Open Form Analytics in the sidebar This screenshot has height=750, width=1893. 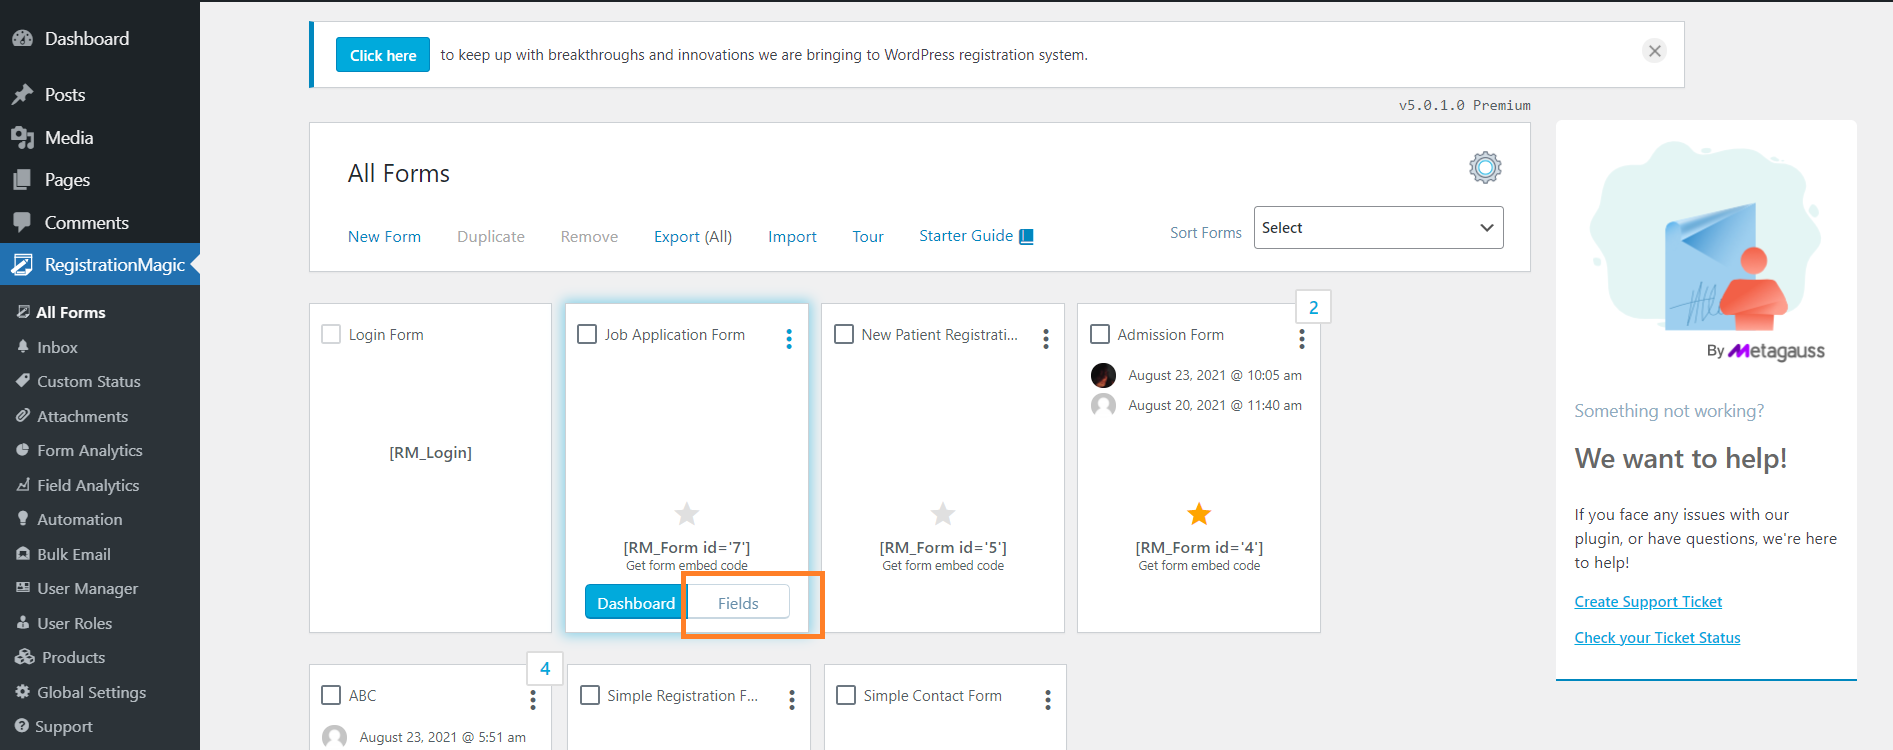89,451
